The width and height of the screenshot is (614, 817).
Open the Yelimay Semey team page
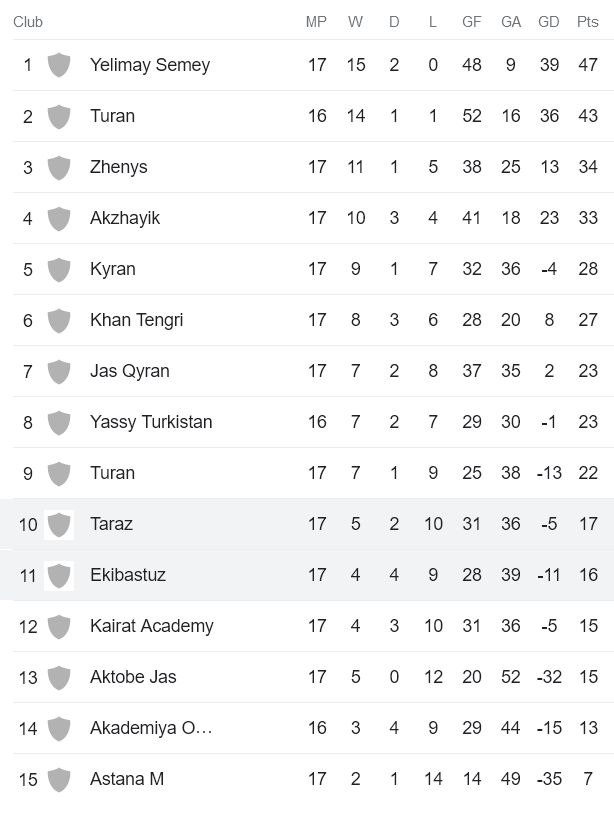[x=150, y=65]
